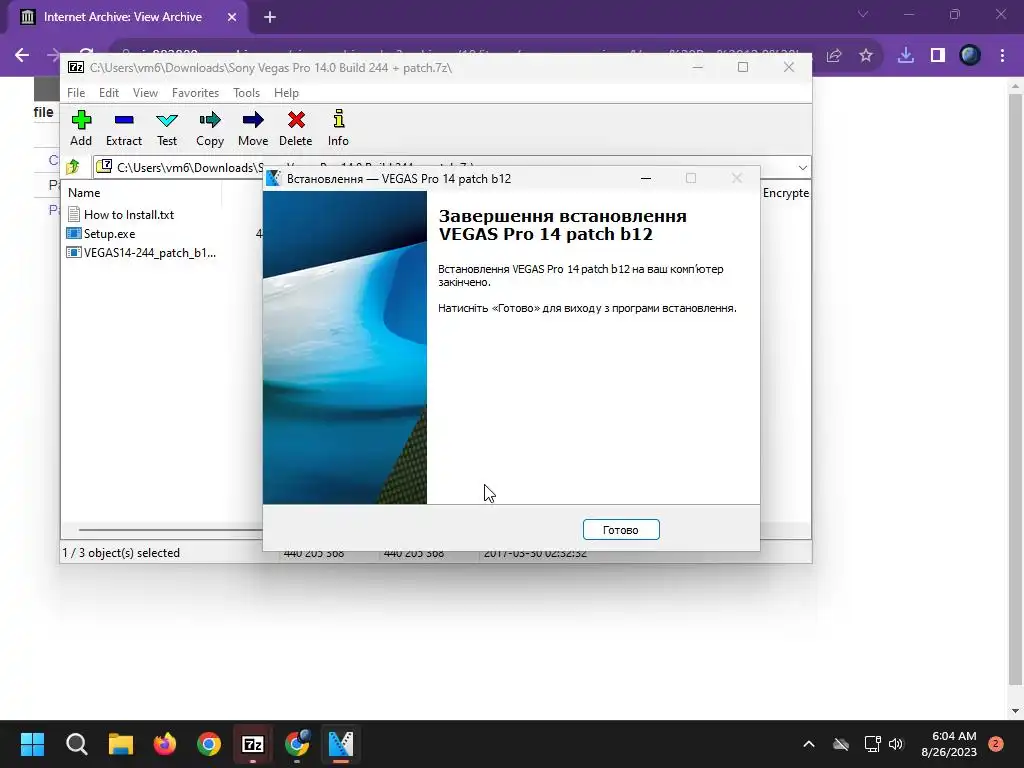Open the View menu
This screenshot has height=768, width=1024.
click(x=145, y=93)
